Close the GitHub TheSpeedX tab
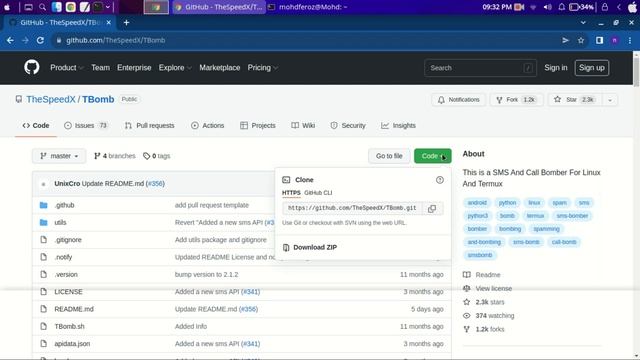Image resolution: width=640 pixels, height=360 pixels. click(109, 23)
